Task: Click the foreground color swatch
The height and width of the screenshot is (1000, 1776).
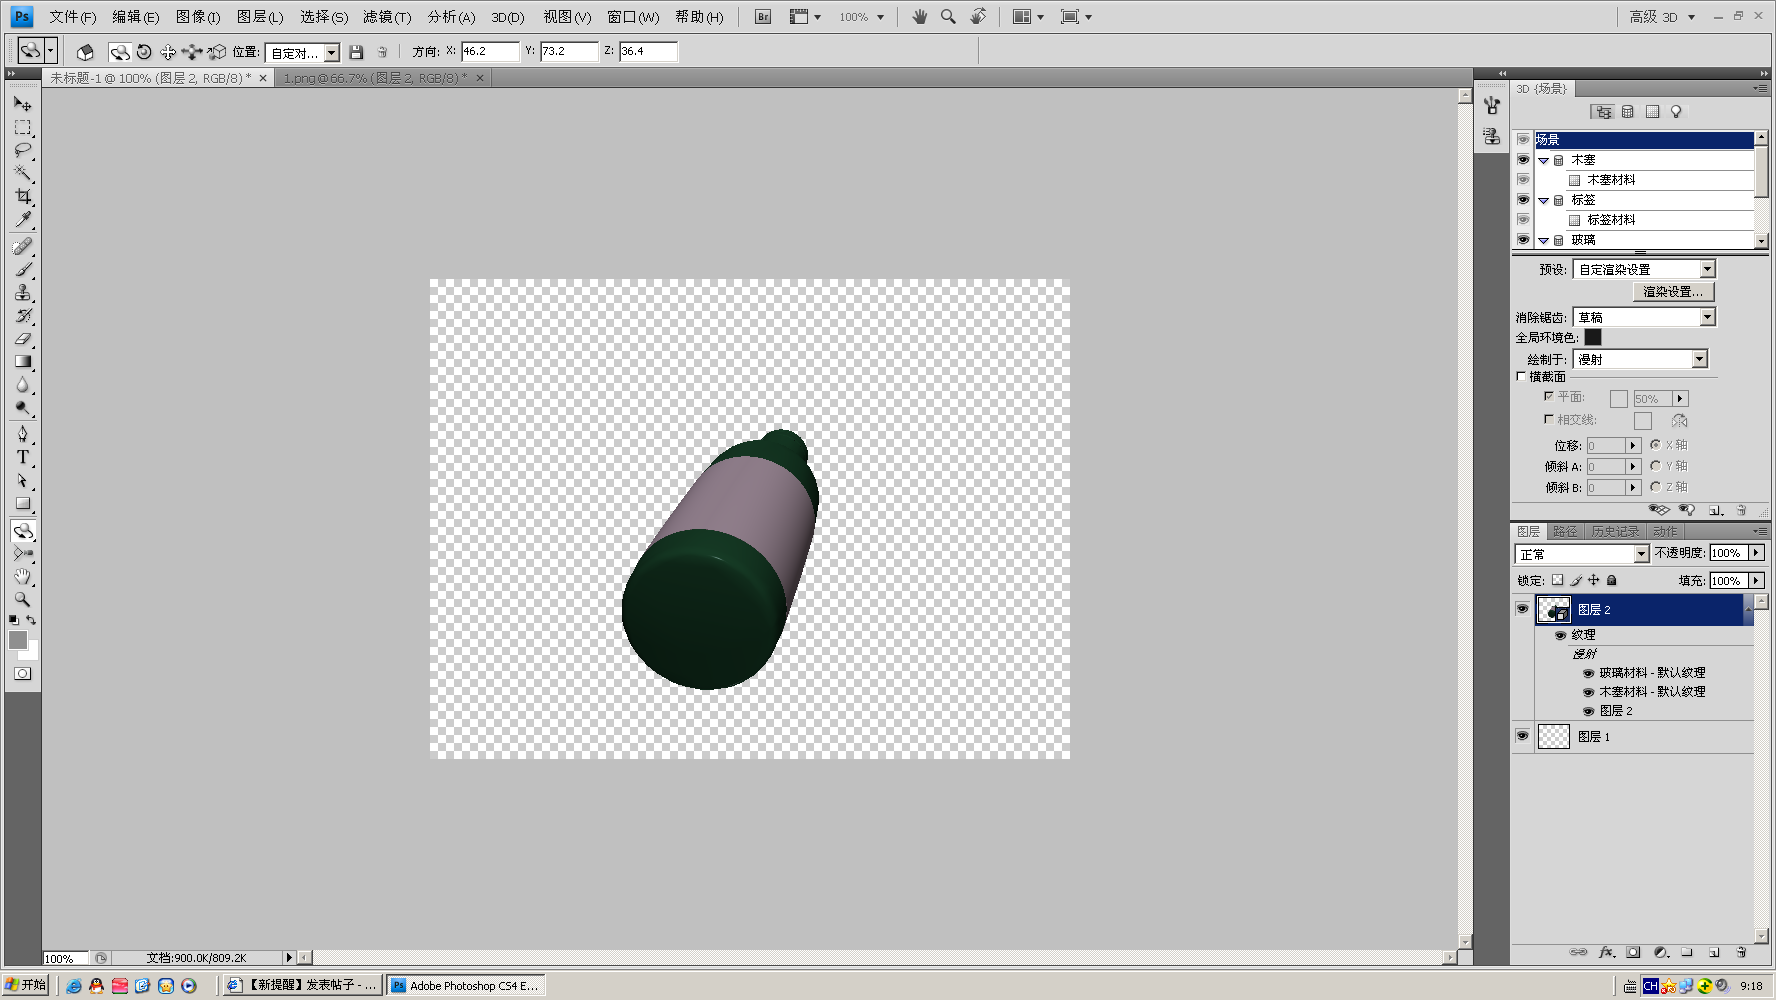Action: pyautogui.click(x=17, y=640)
